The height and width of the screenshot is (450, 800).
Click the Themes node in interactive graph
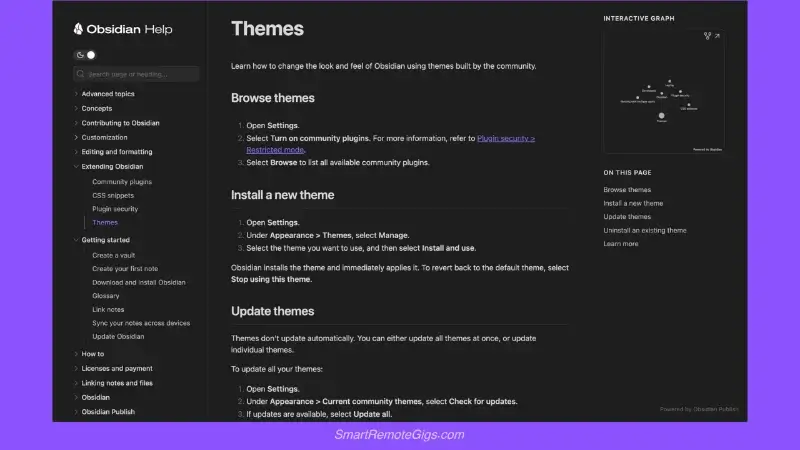pyautogui.click(x=661, y=116)
